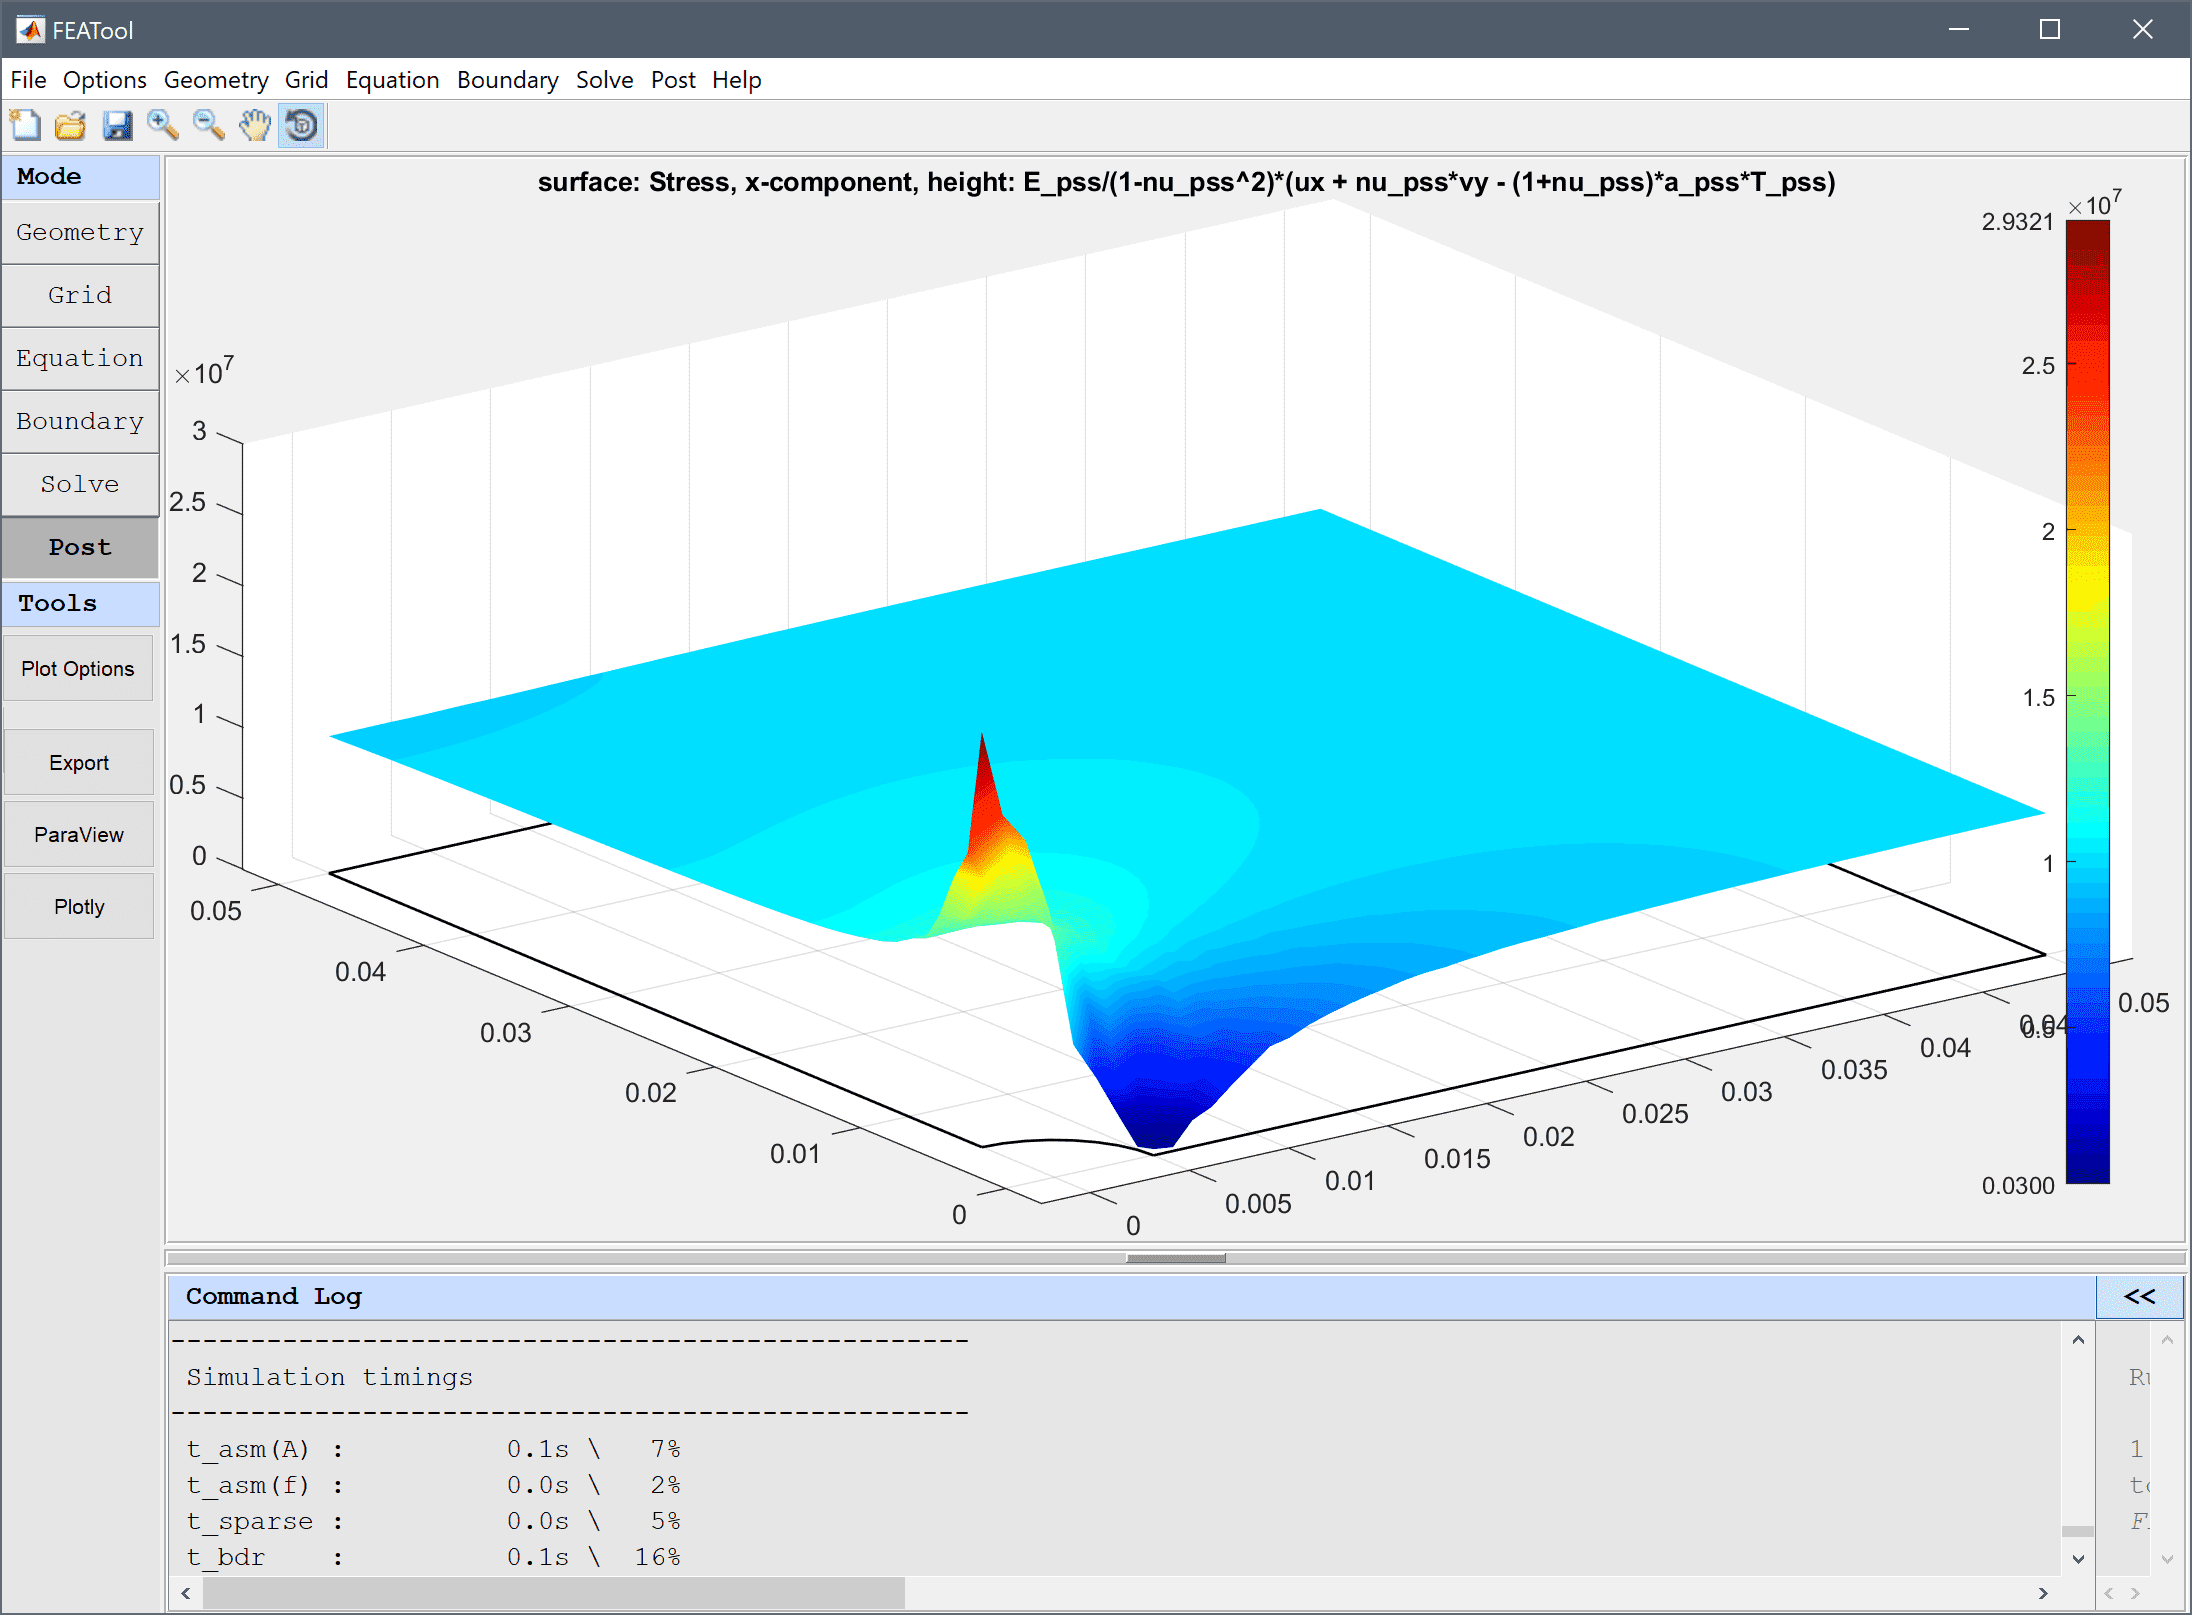Image resolution: width=2192 pixels, height=1615 pixels.
Task: Toggle the 3D rotate tool
Action: 301,126
